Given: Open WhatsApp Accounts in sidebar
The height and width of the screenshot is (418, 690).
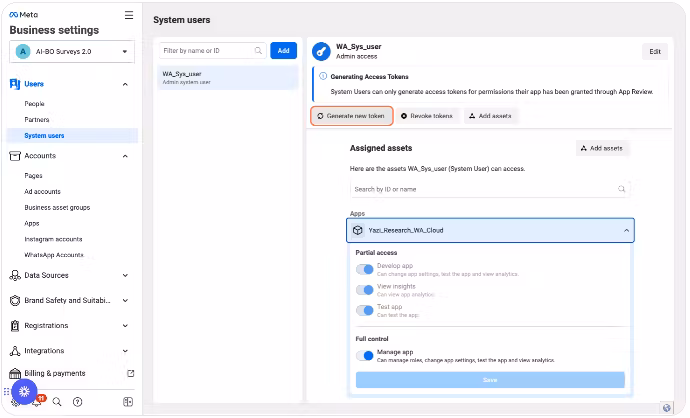Looking at the screenshot, I should [54, 255].
